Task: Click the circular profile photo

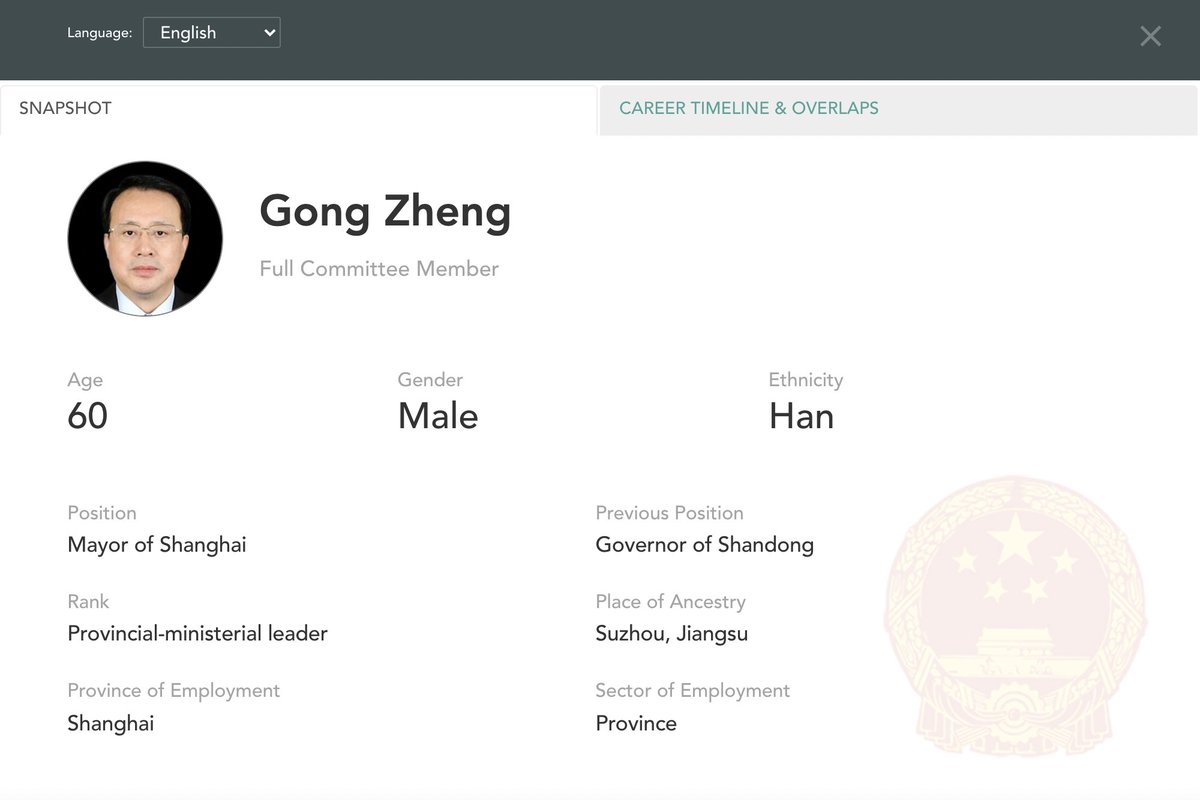Action: (x=145, y=239)
